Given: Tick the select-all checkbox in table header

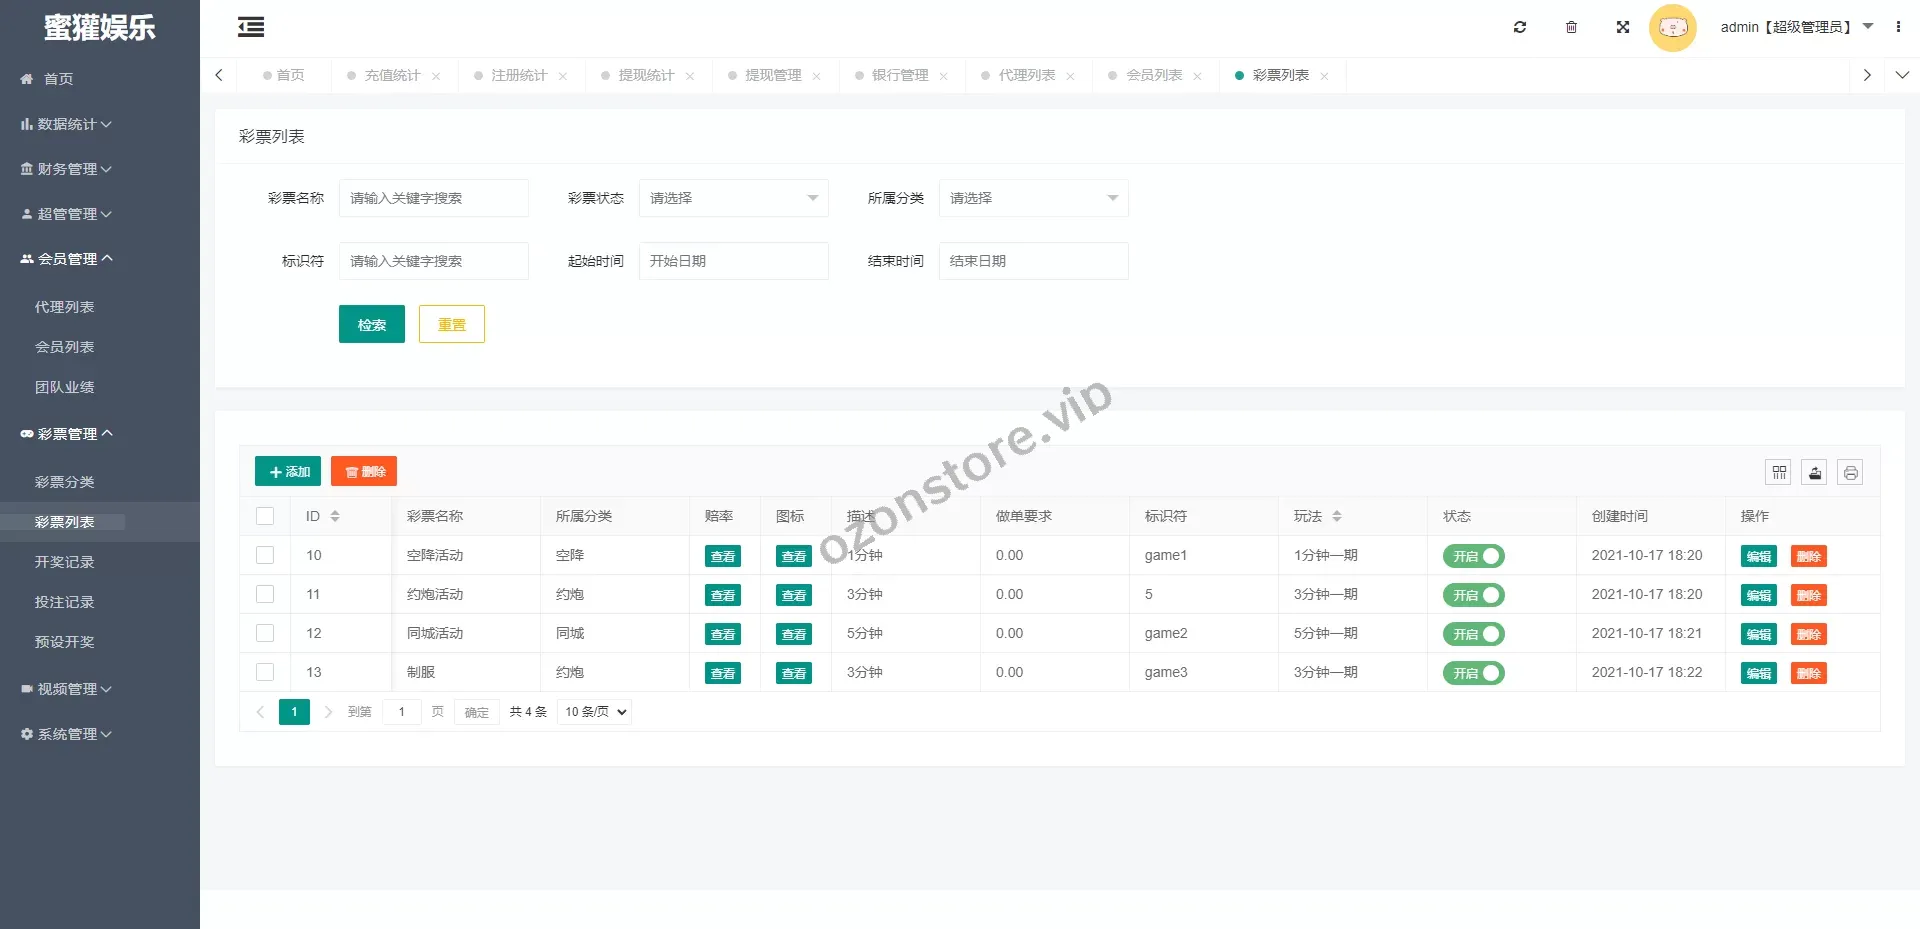Looking at the screenshot, I should click(x=265, y=516).
